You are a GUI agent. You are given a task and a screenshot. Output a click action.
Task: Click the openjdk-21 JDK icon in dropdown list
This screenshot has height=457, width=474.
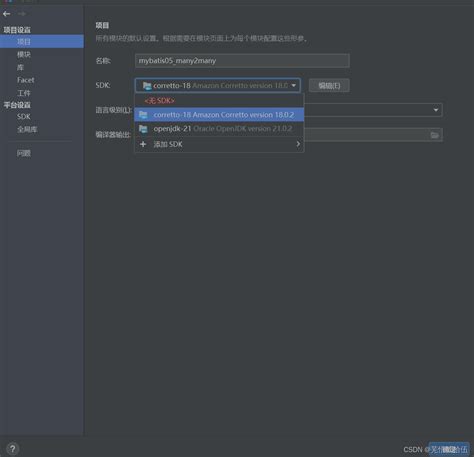(143, 129)
